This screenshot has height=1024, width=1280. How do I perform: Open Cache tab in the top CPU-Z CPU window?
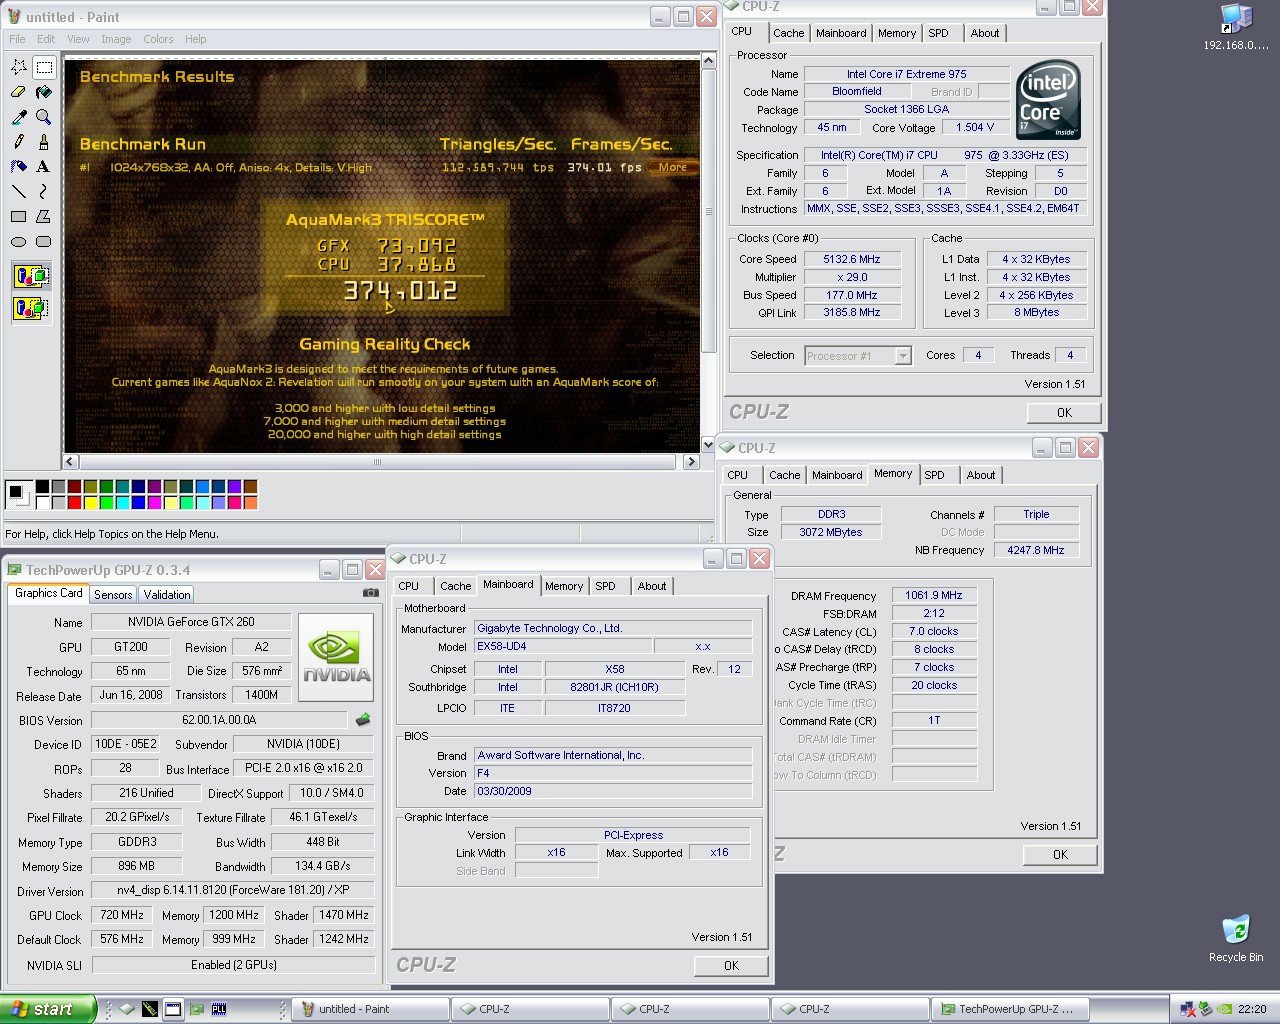point(788,33)
